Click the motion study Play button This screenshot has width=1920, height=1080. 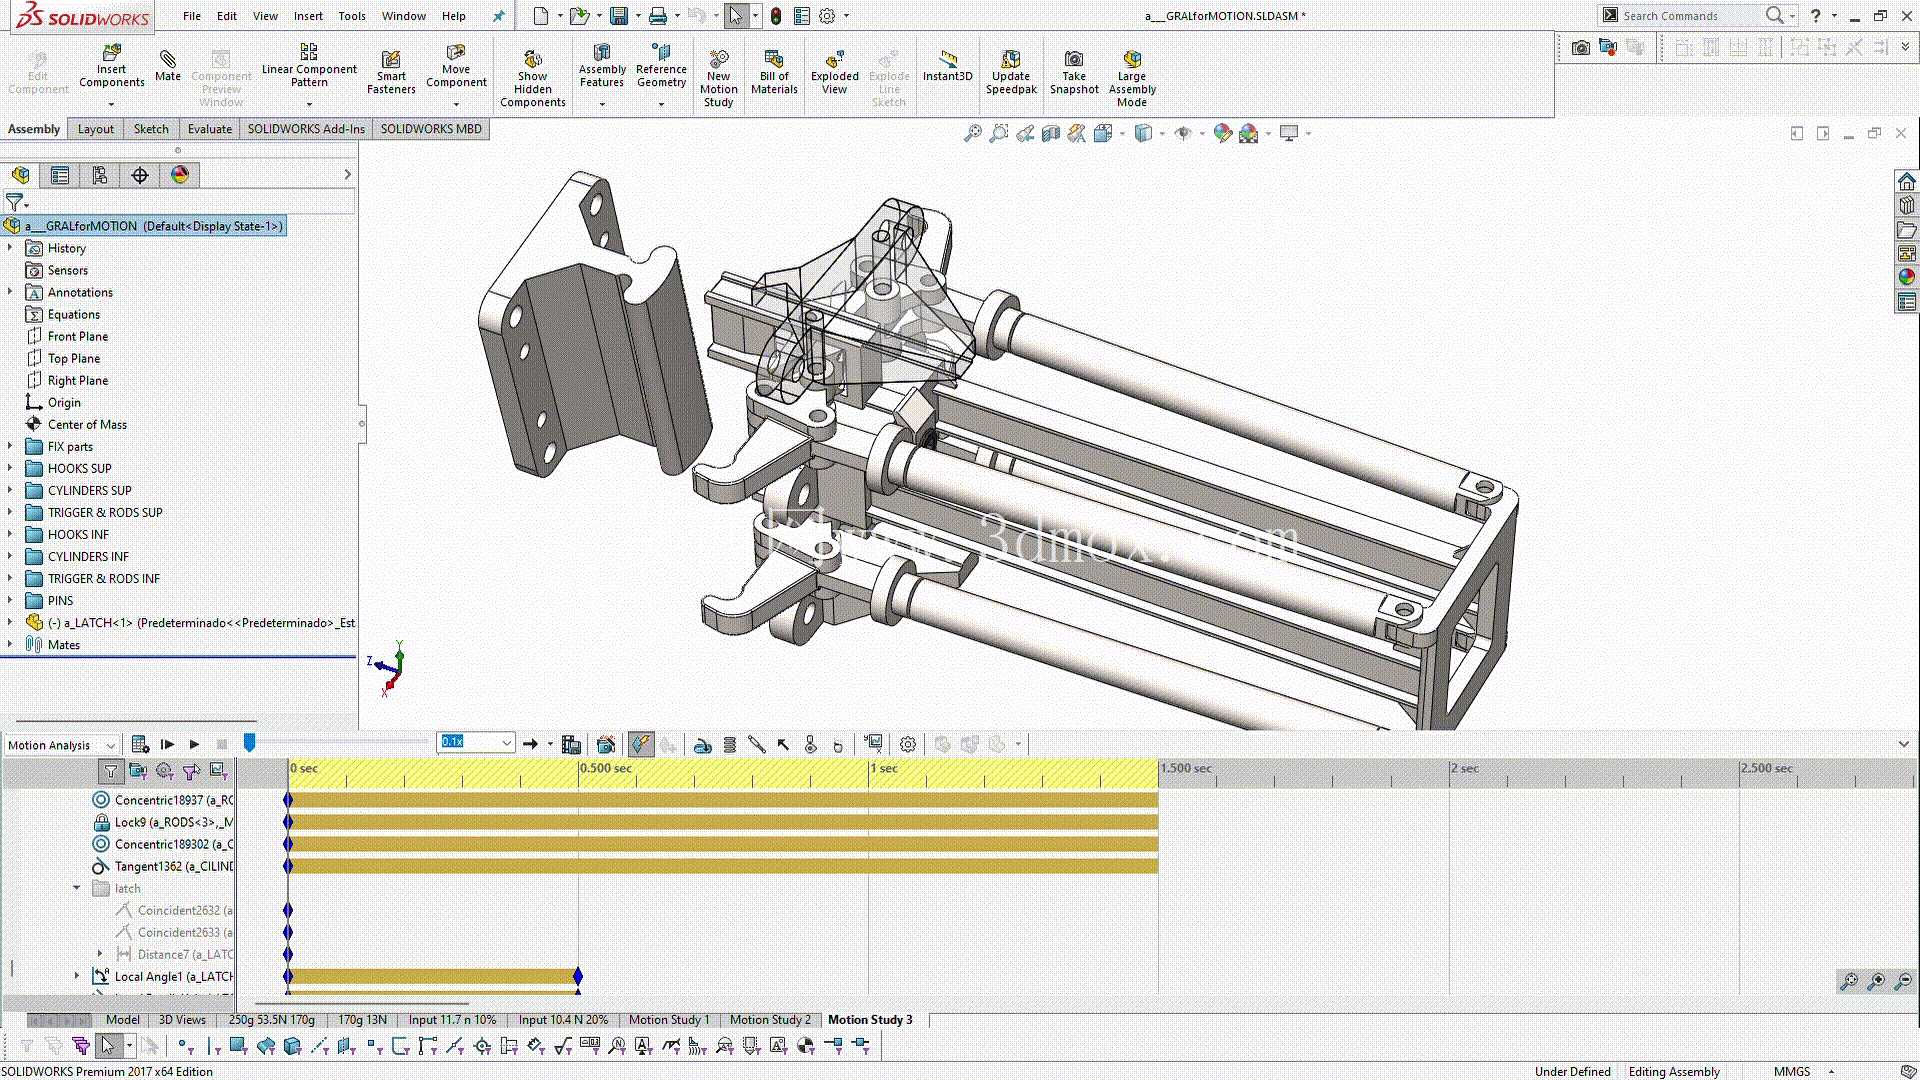[194, 744]
